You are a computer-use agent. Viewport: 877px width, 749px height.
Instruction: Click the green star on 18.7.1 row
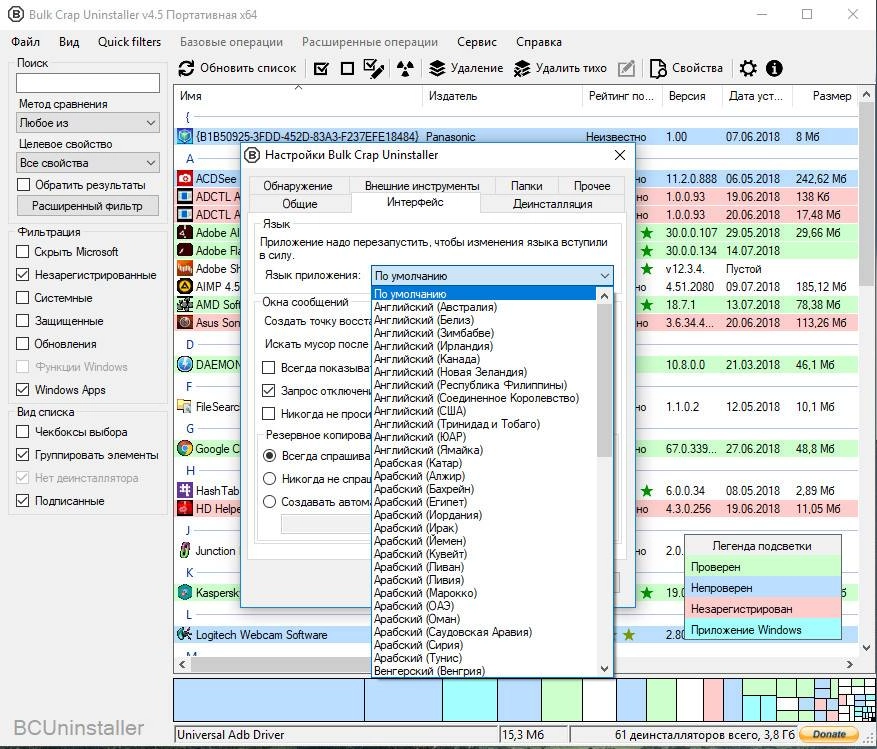click(x=647, y=305)
